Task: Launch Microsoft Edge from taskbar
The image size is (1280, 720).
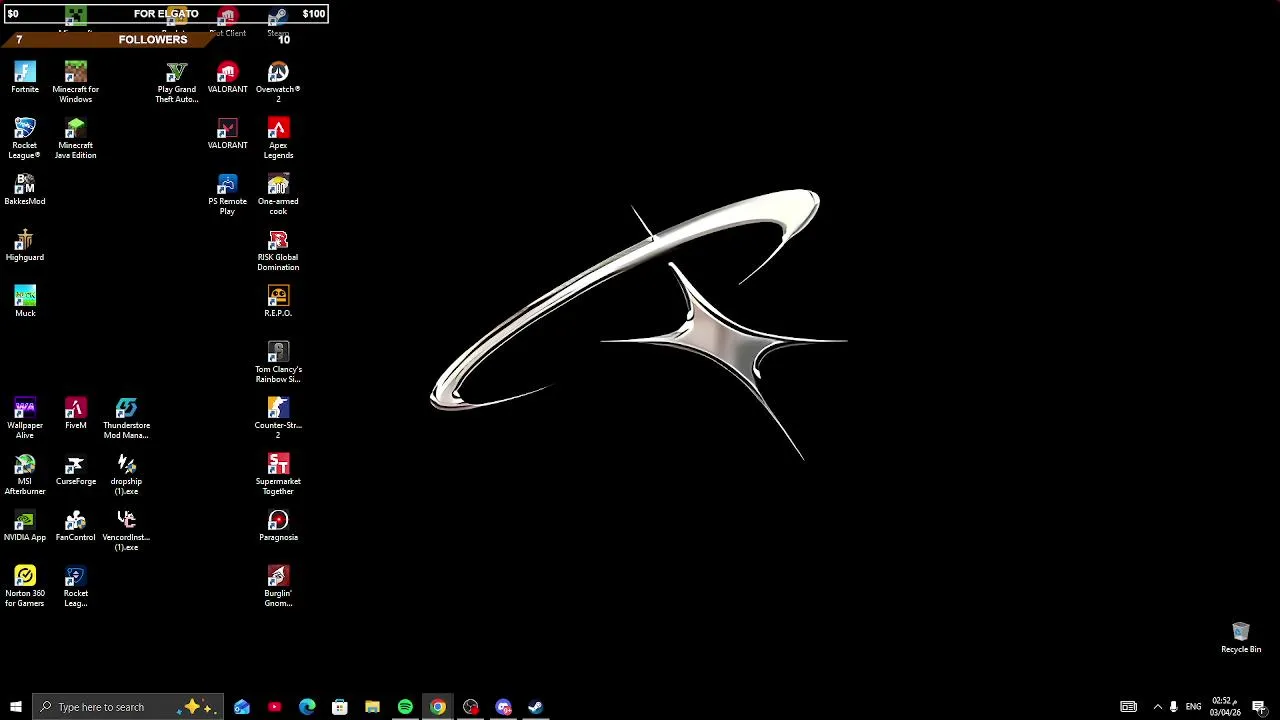Action: click(x=307, y=707)
